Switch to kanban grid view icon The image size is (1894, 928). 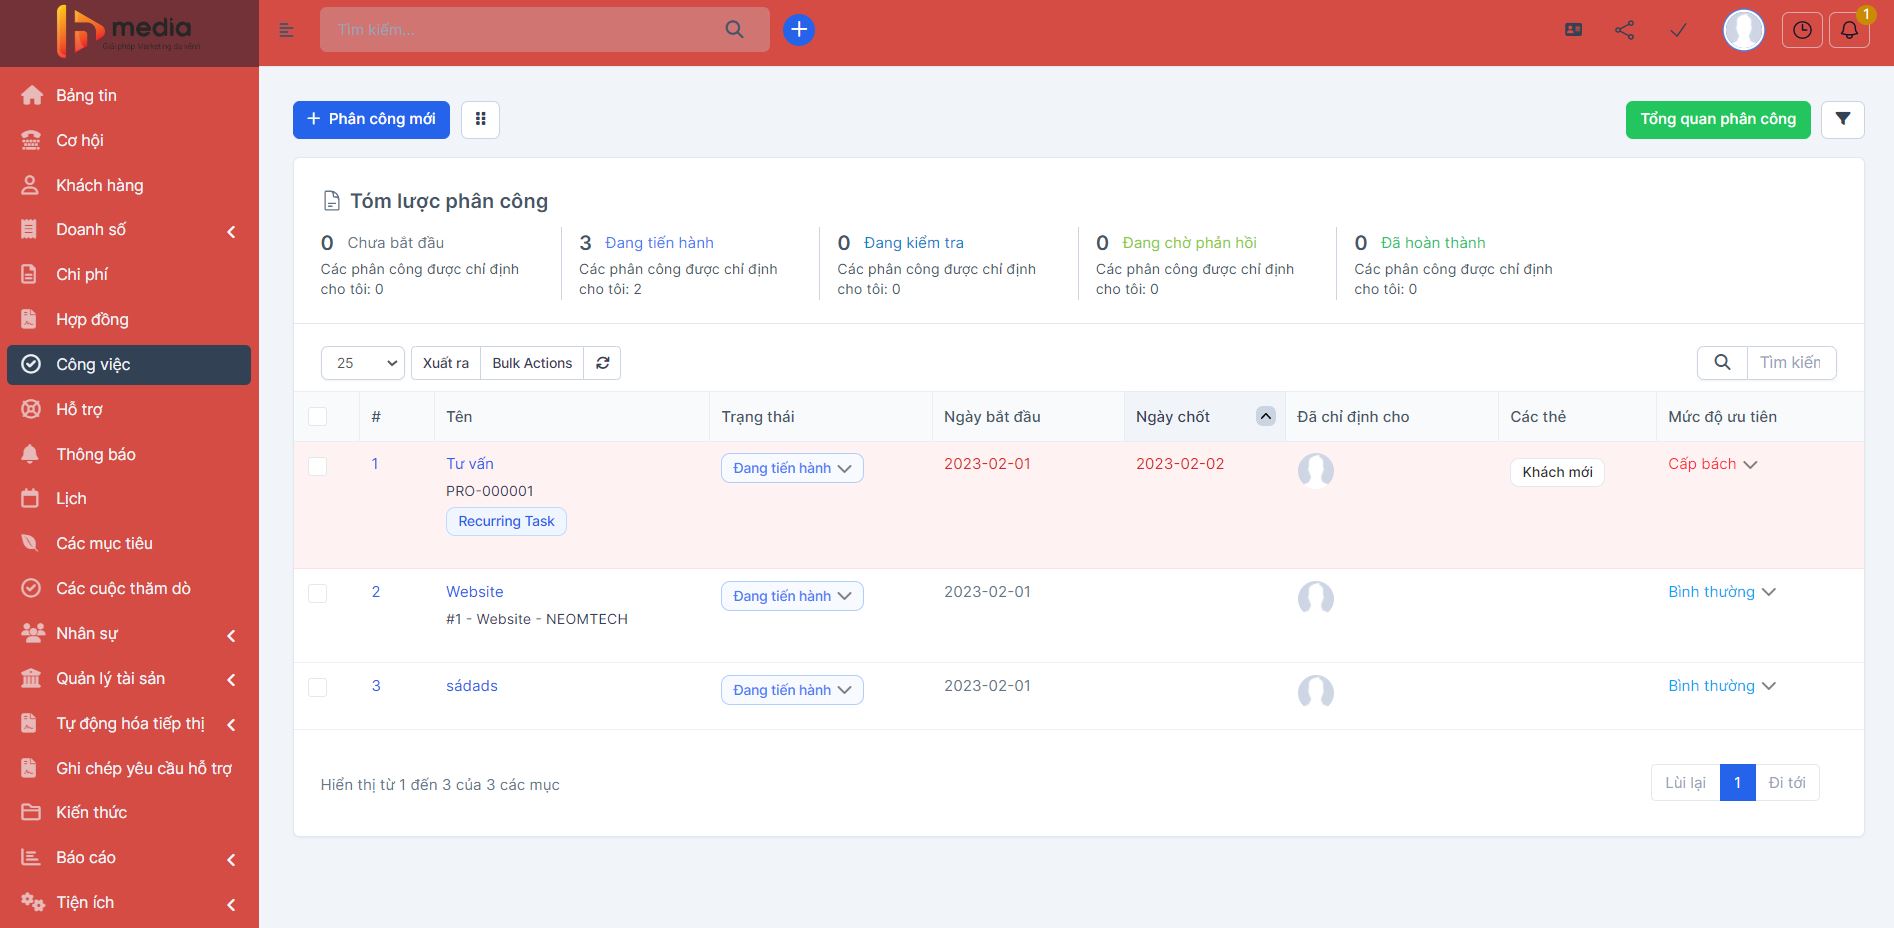point(480,119)
